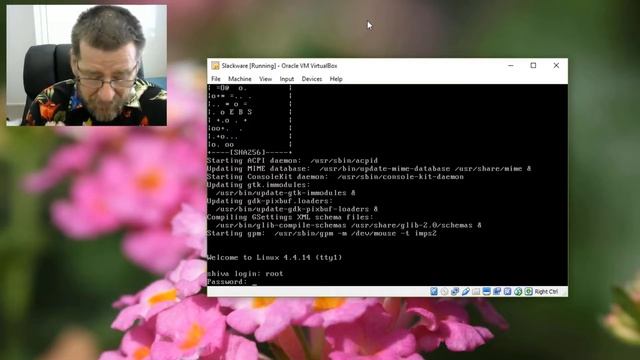Click the optical disc icon in status bar
640x360 pixels.
(444, 291)
